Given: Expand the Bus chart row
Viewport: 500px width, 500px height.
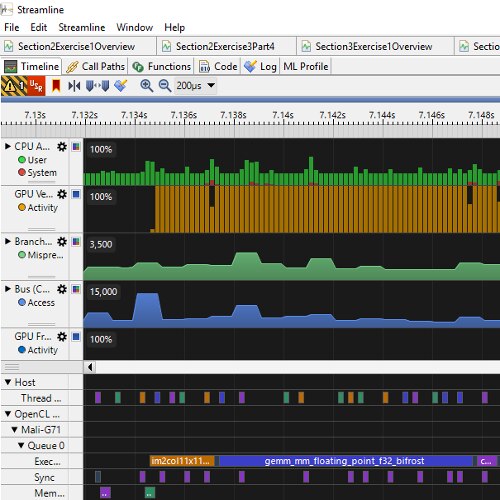Looking at the screenshot, I should pyautogui.click(x=8, y=289).
